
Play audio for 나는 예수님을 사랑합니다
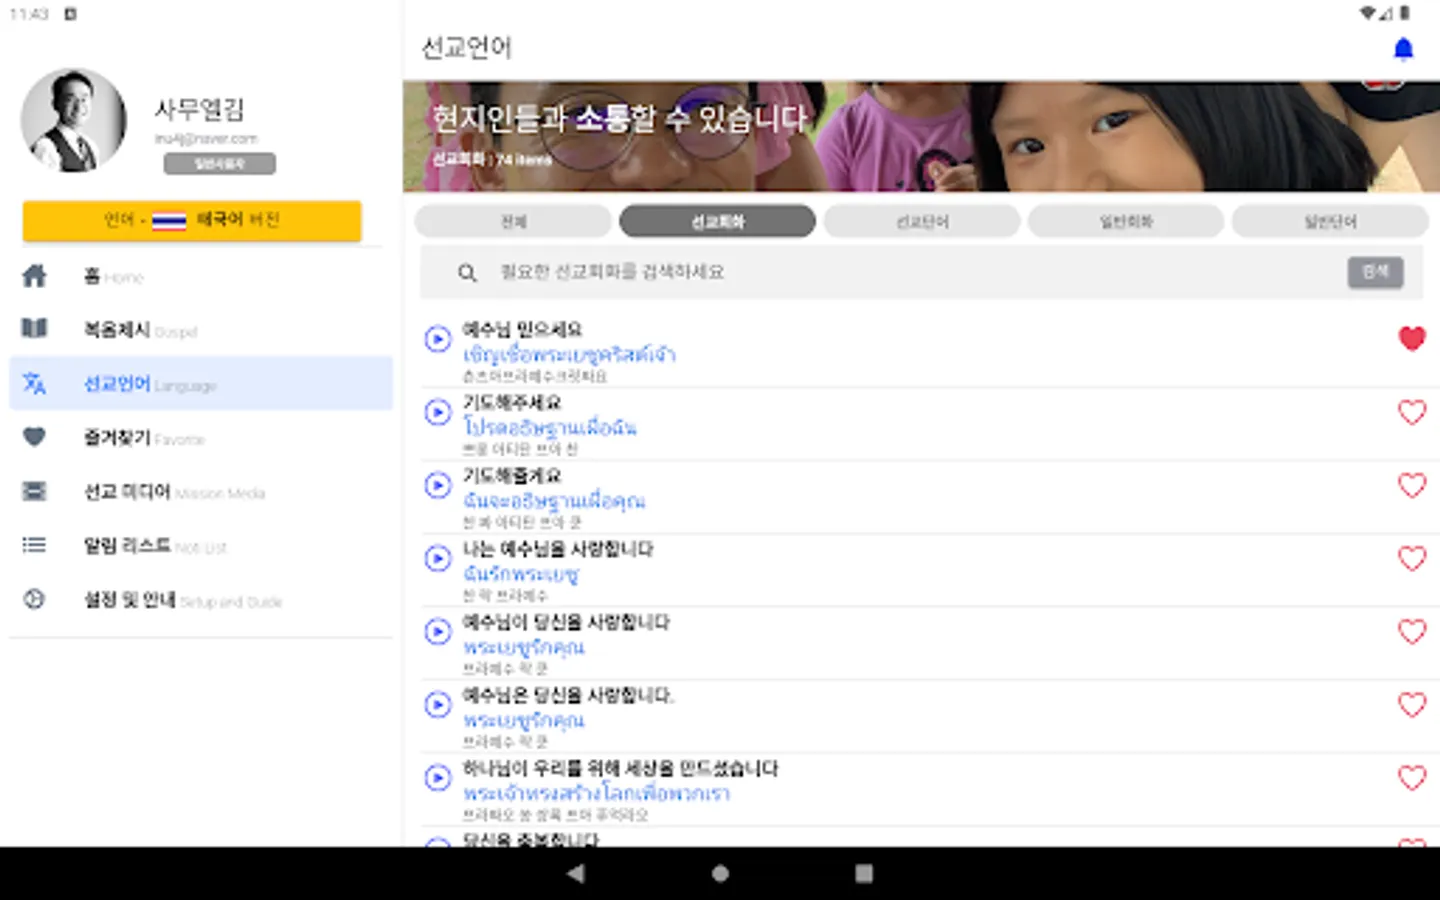(x=438, y=558)
